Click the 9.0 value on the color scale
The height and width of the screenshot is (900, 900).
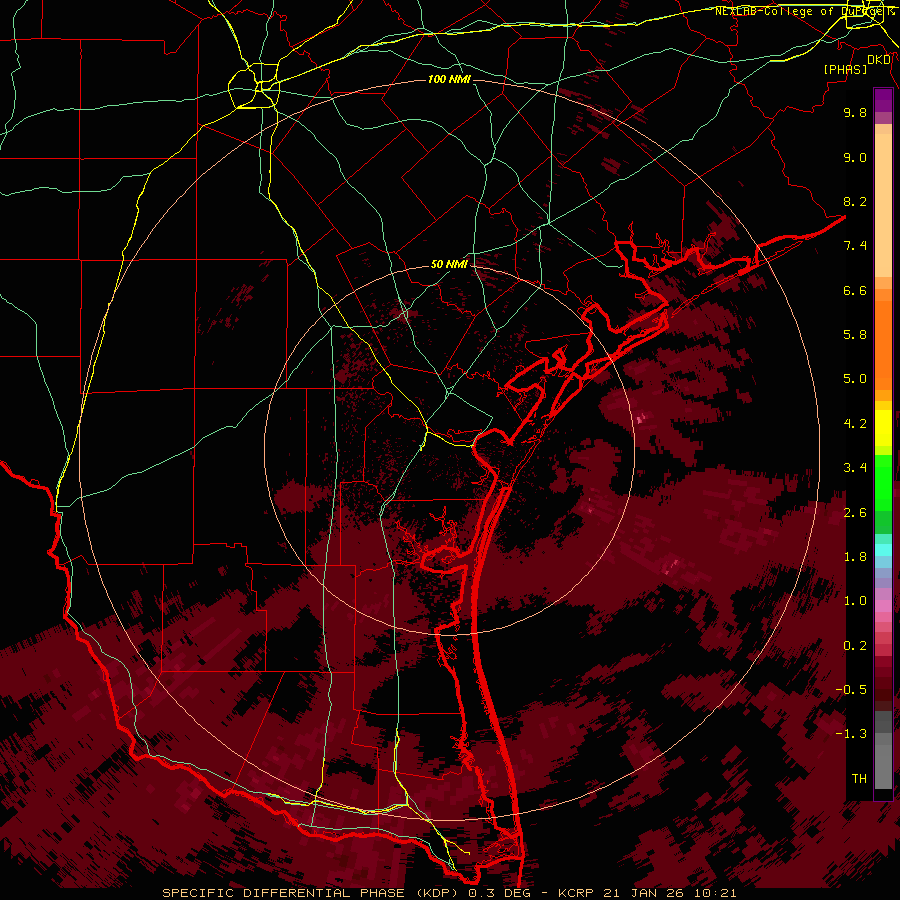(855, 157)
